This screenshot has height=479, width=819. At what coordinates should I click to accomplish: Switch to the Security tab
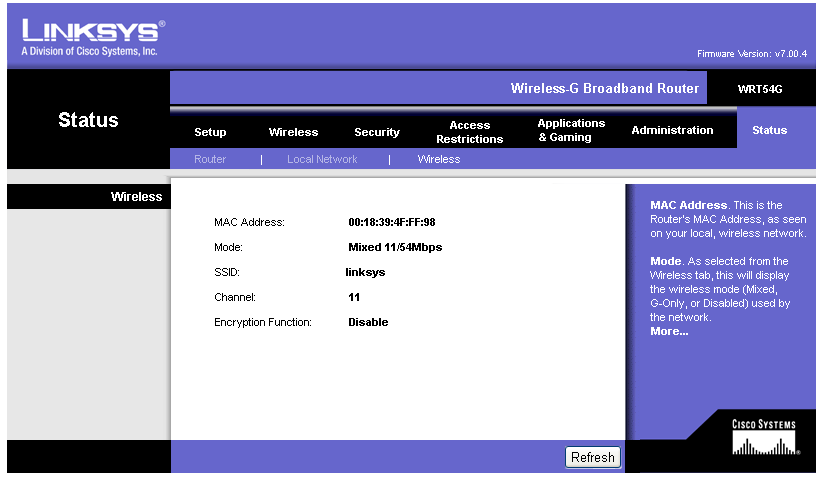[x=377, y=132]
